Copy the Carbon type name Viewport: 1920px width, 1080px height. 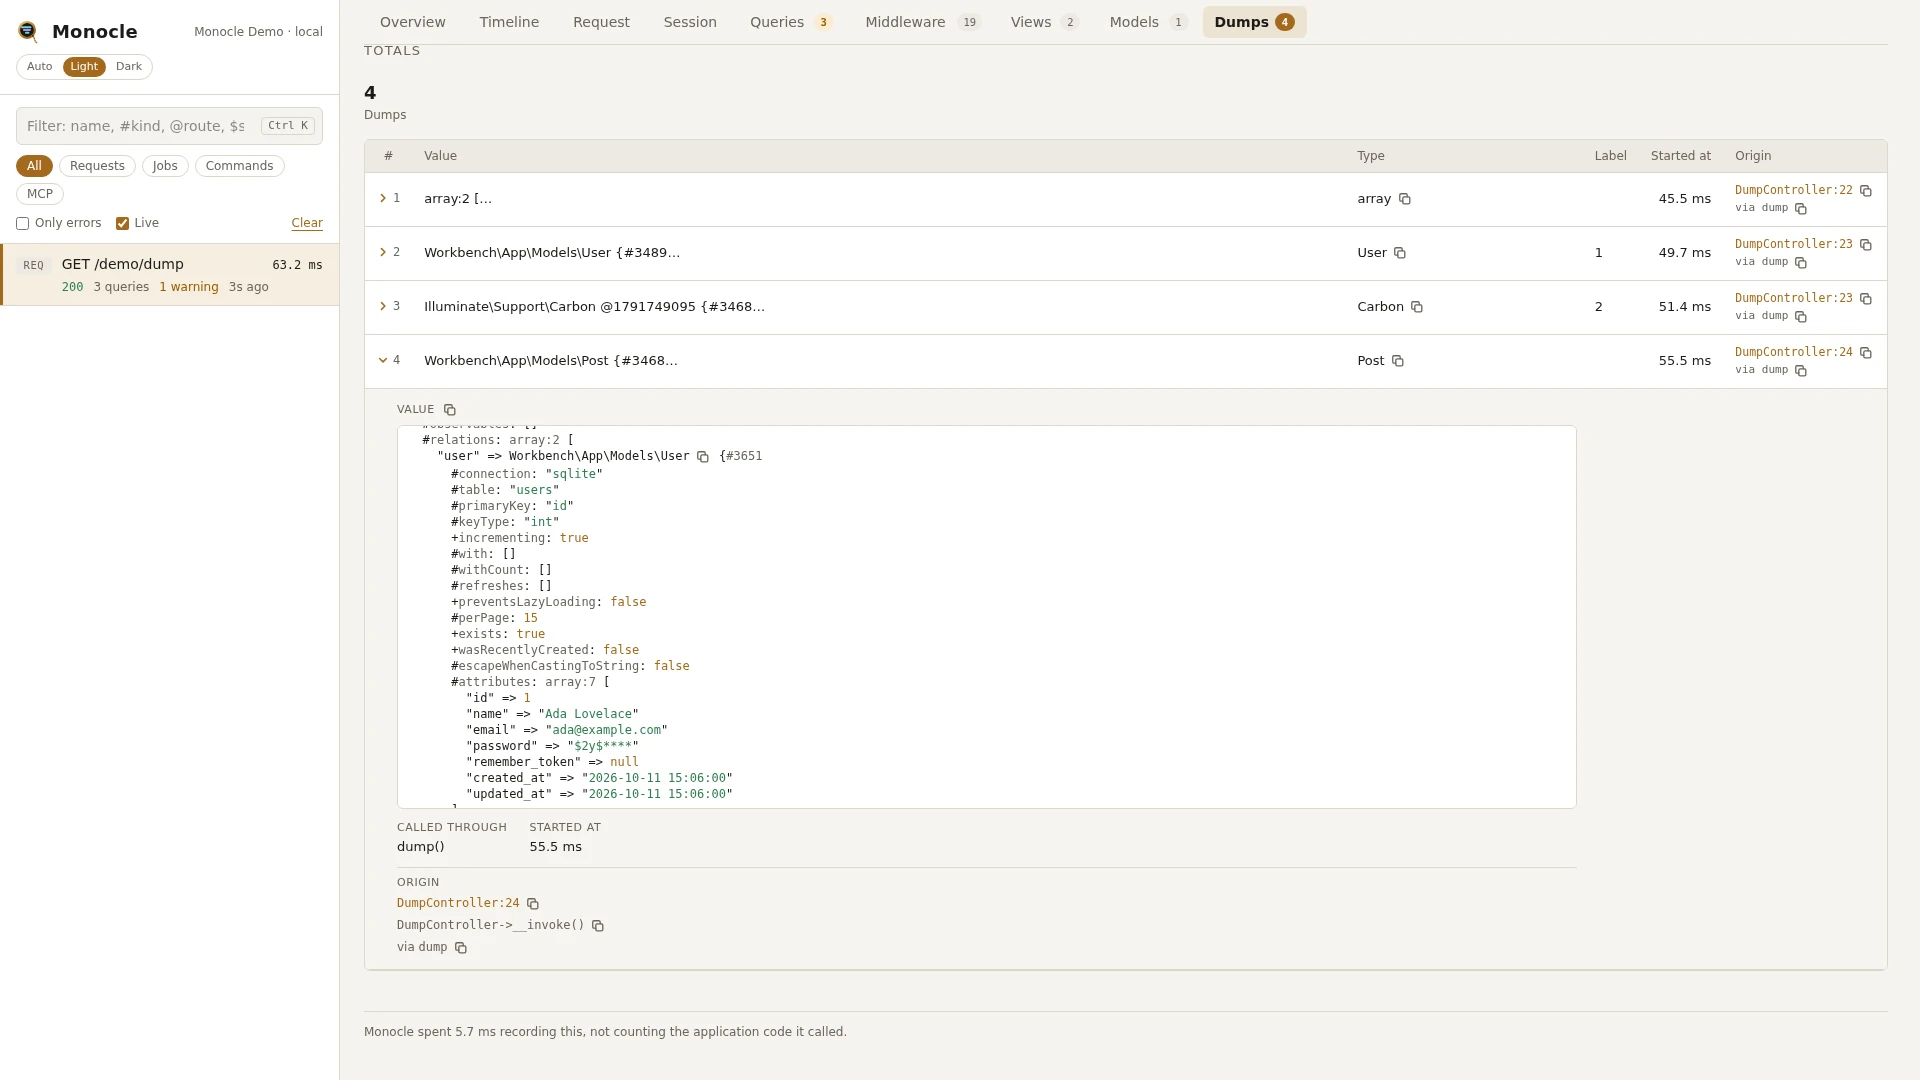[1417, 307]
